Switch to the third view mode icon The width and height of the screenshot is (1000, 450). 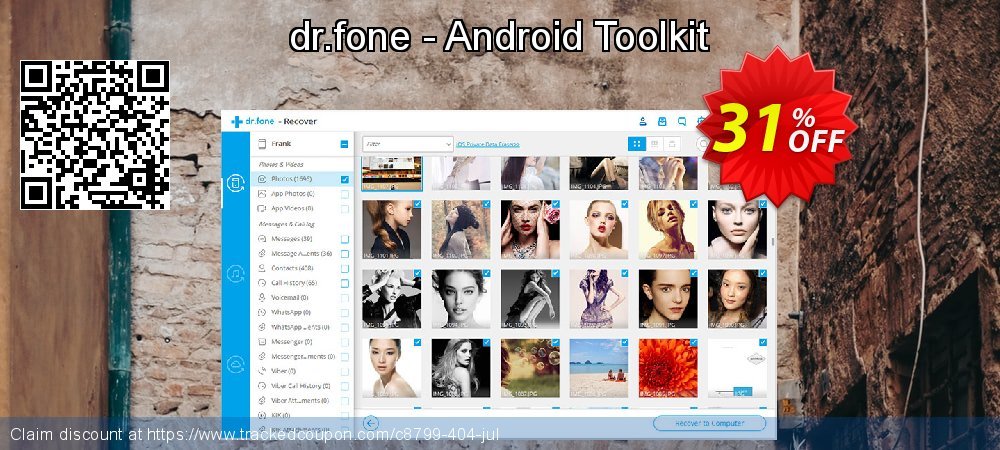[x=671, y=144]
